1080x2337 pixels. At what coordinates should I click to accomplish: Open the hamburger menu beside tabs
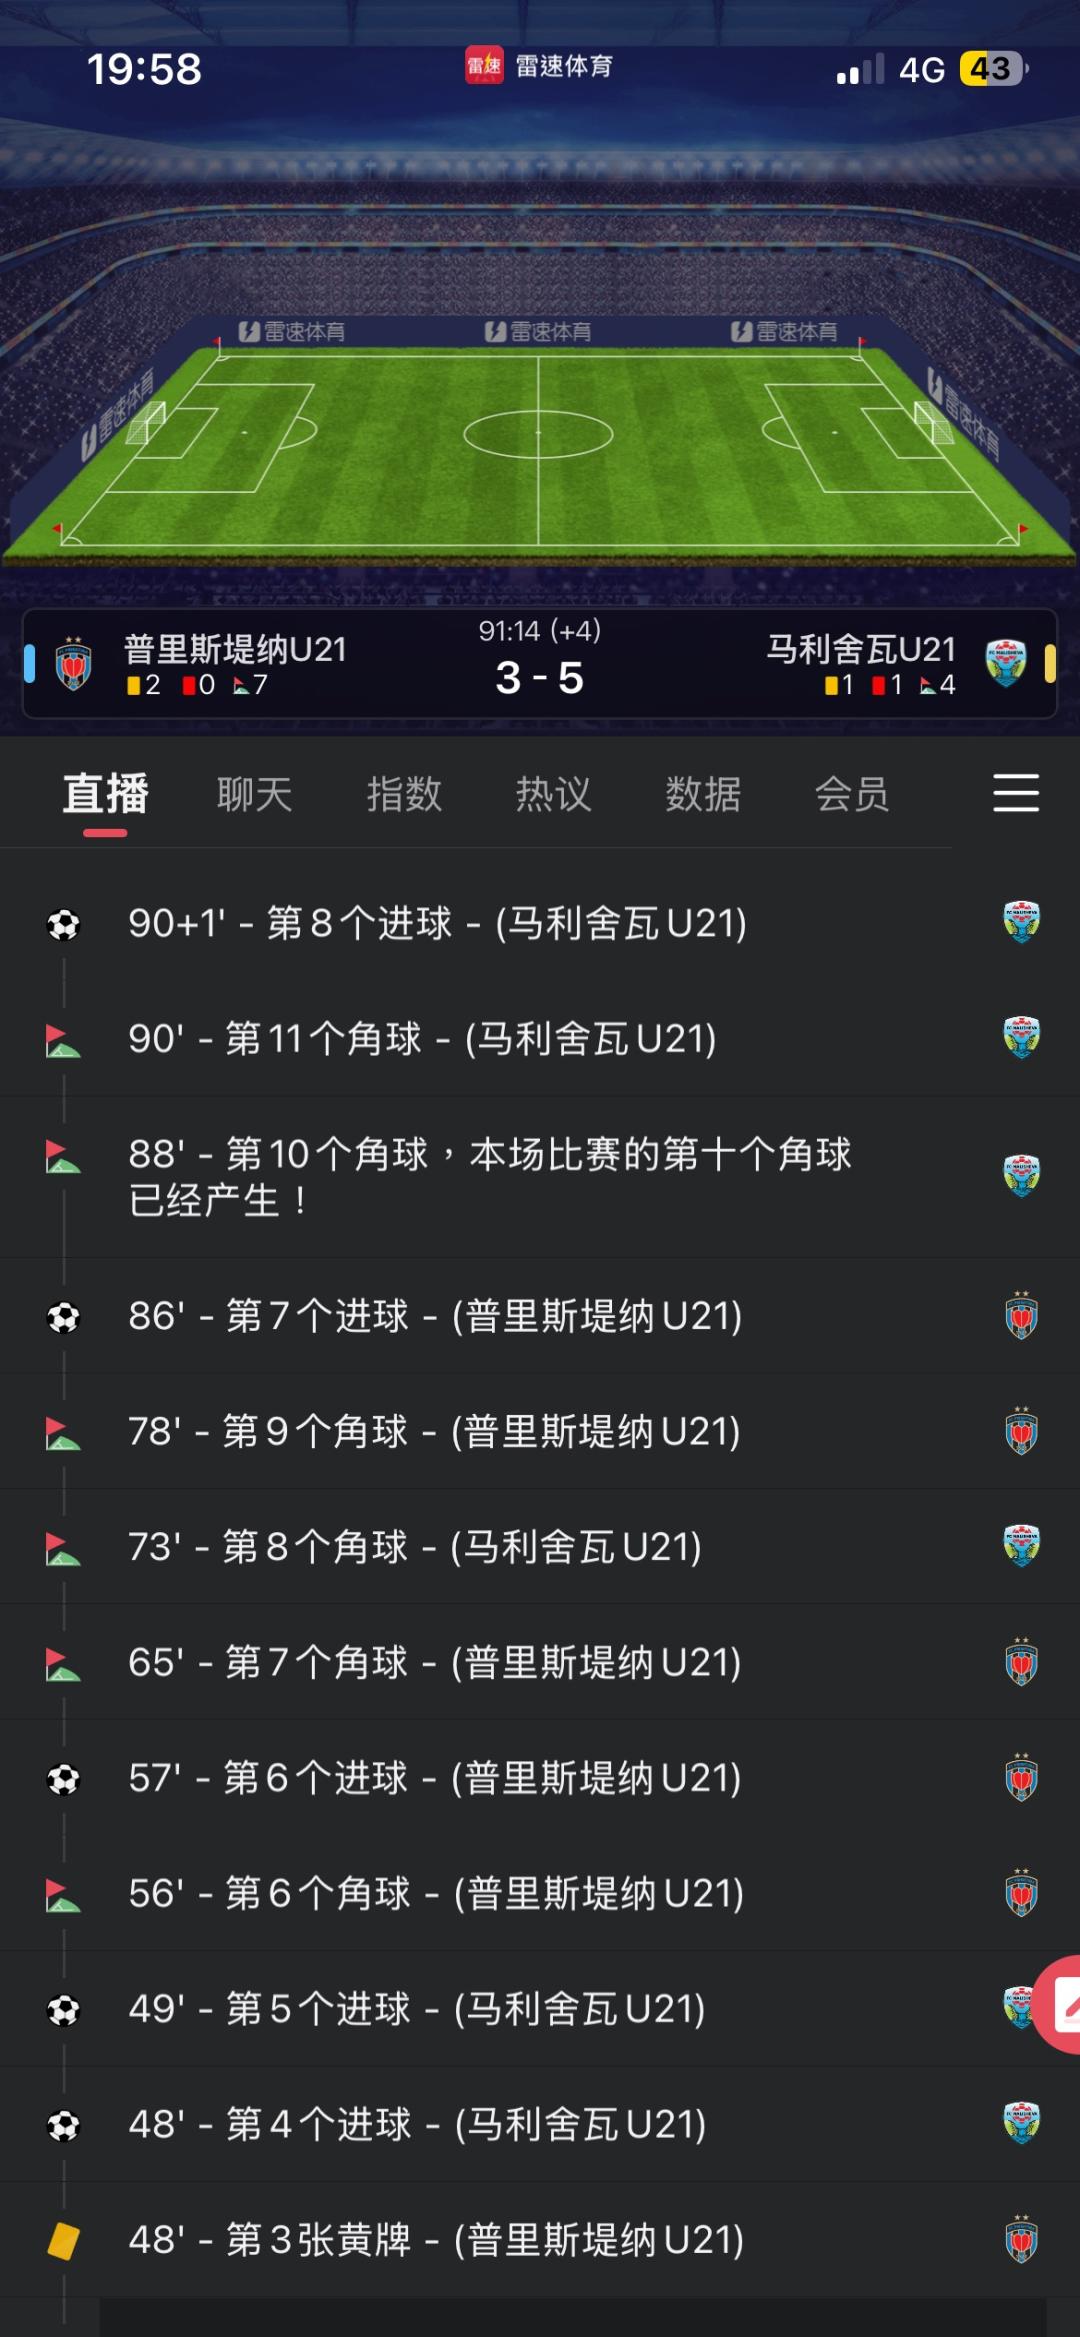coord(1015,793)
